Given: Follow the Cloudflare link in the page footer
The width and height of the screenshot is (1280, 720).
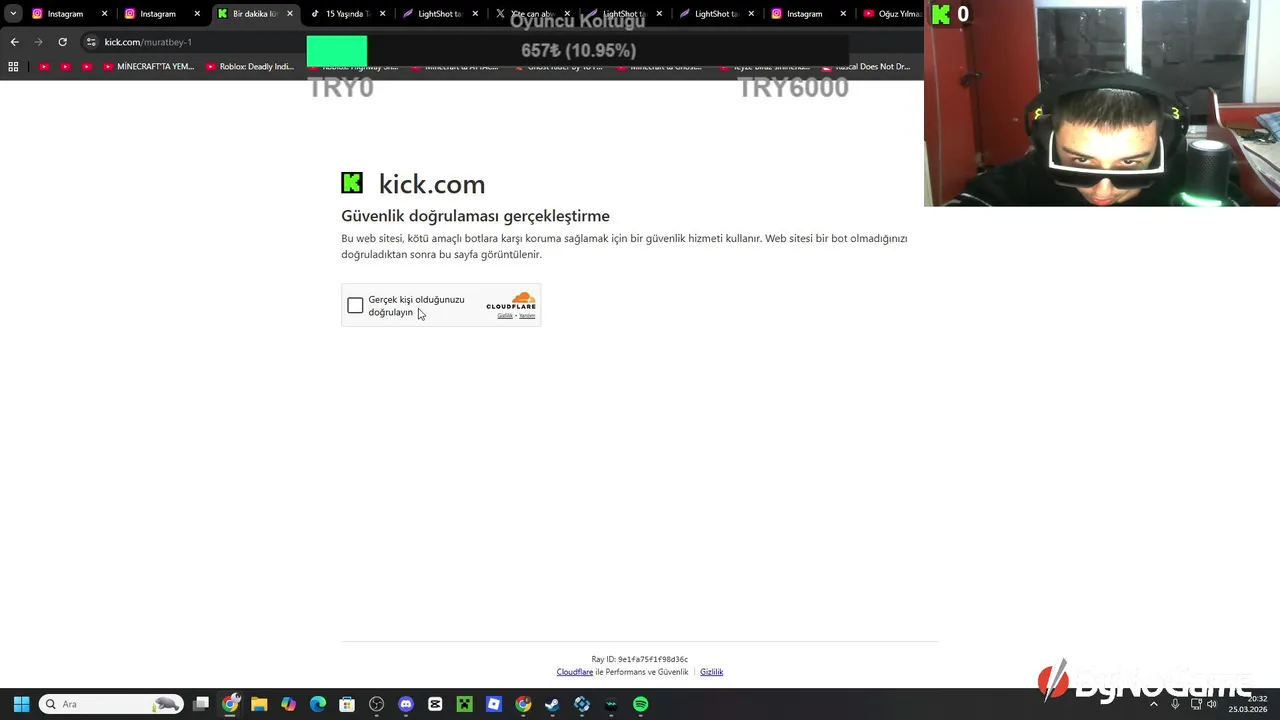Looking at the screenshot, I should [575, 672].
